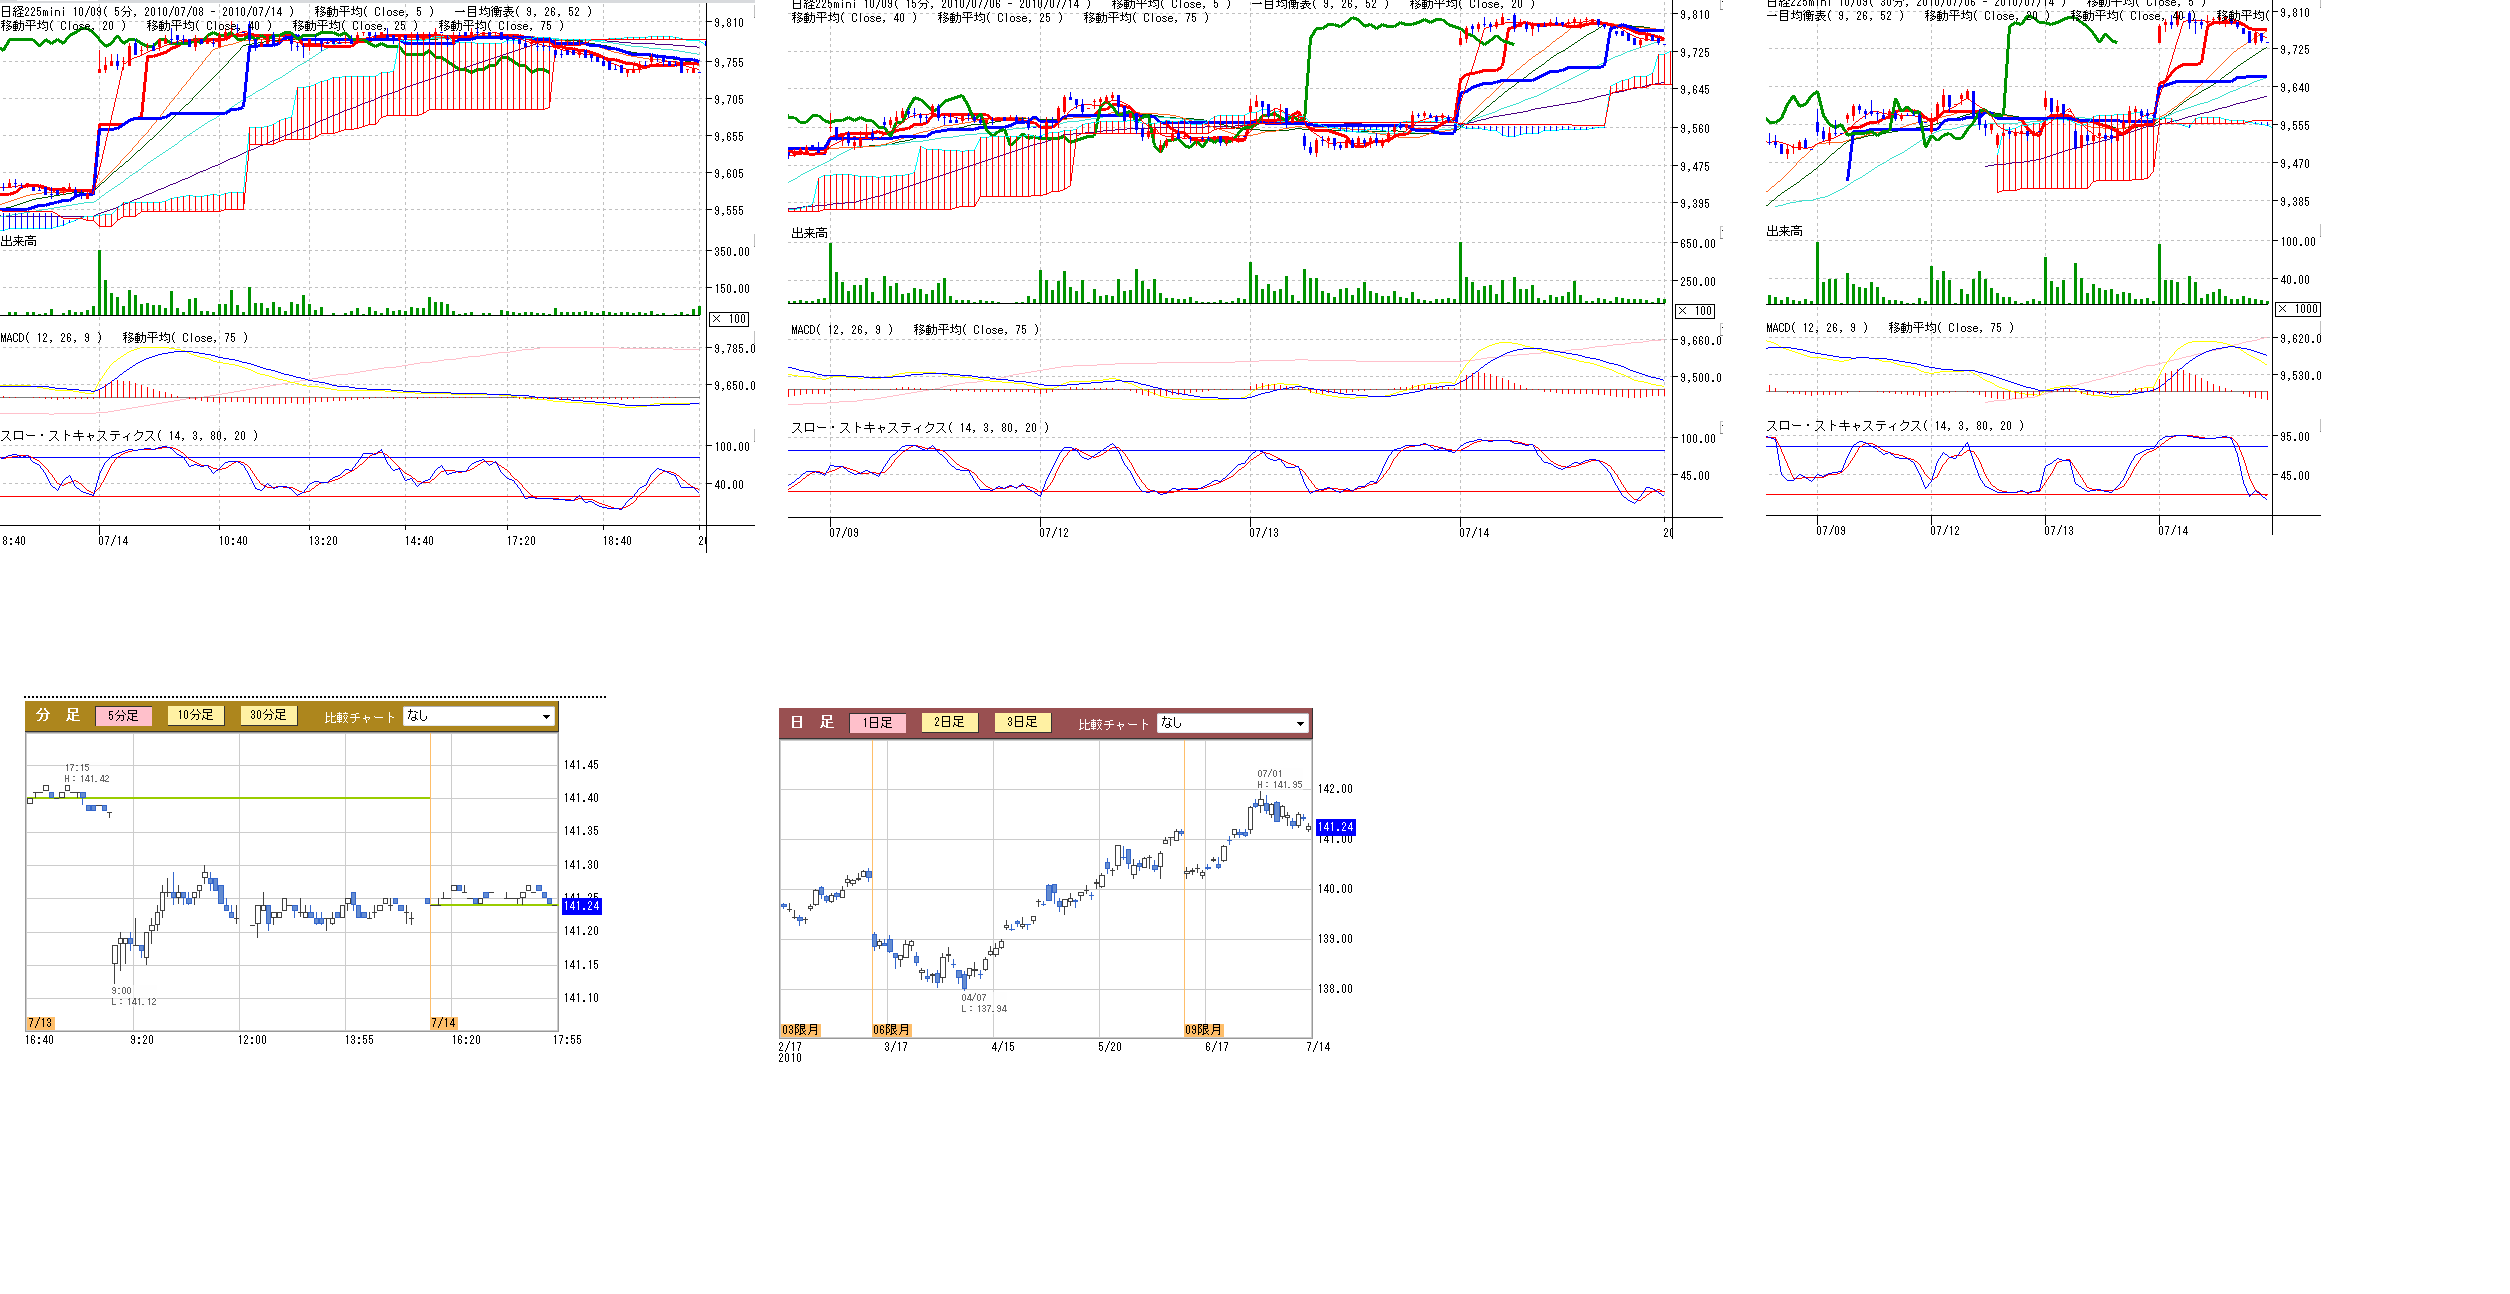
Task: Switch to the 30分足 interval
Action: tap(268, 715)
